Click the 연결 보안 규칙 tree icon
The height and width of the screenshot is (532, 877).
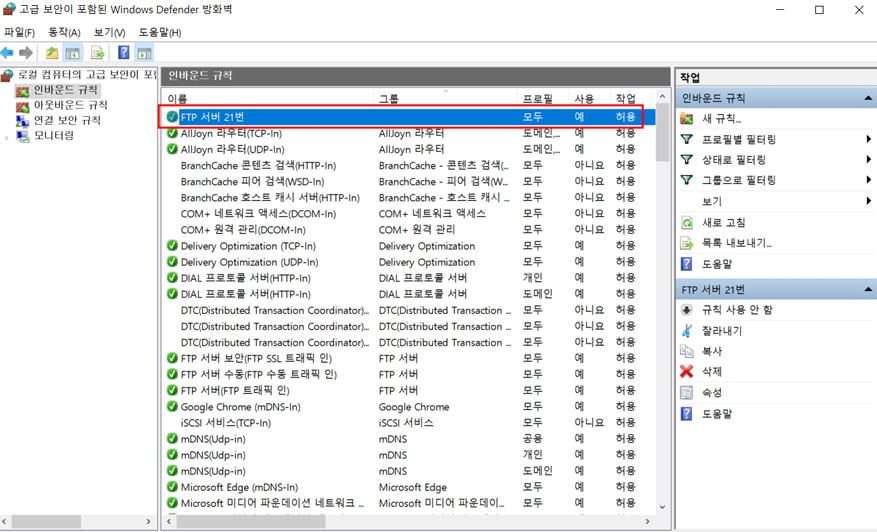tap(22, 121)
